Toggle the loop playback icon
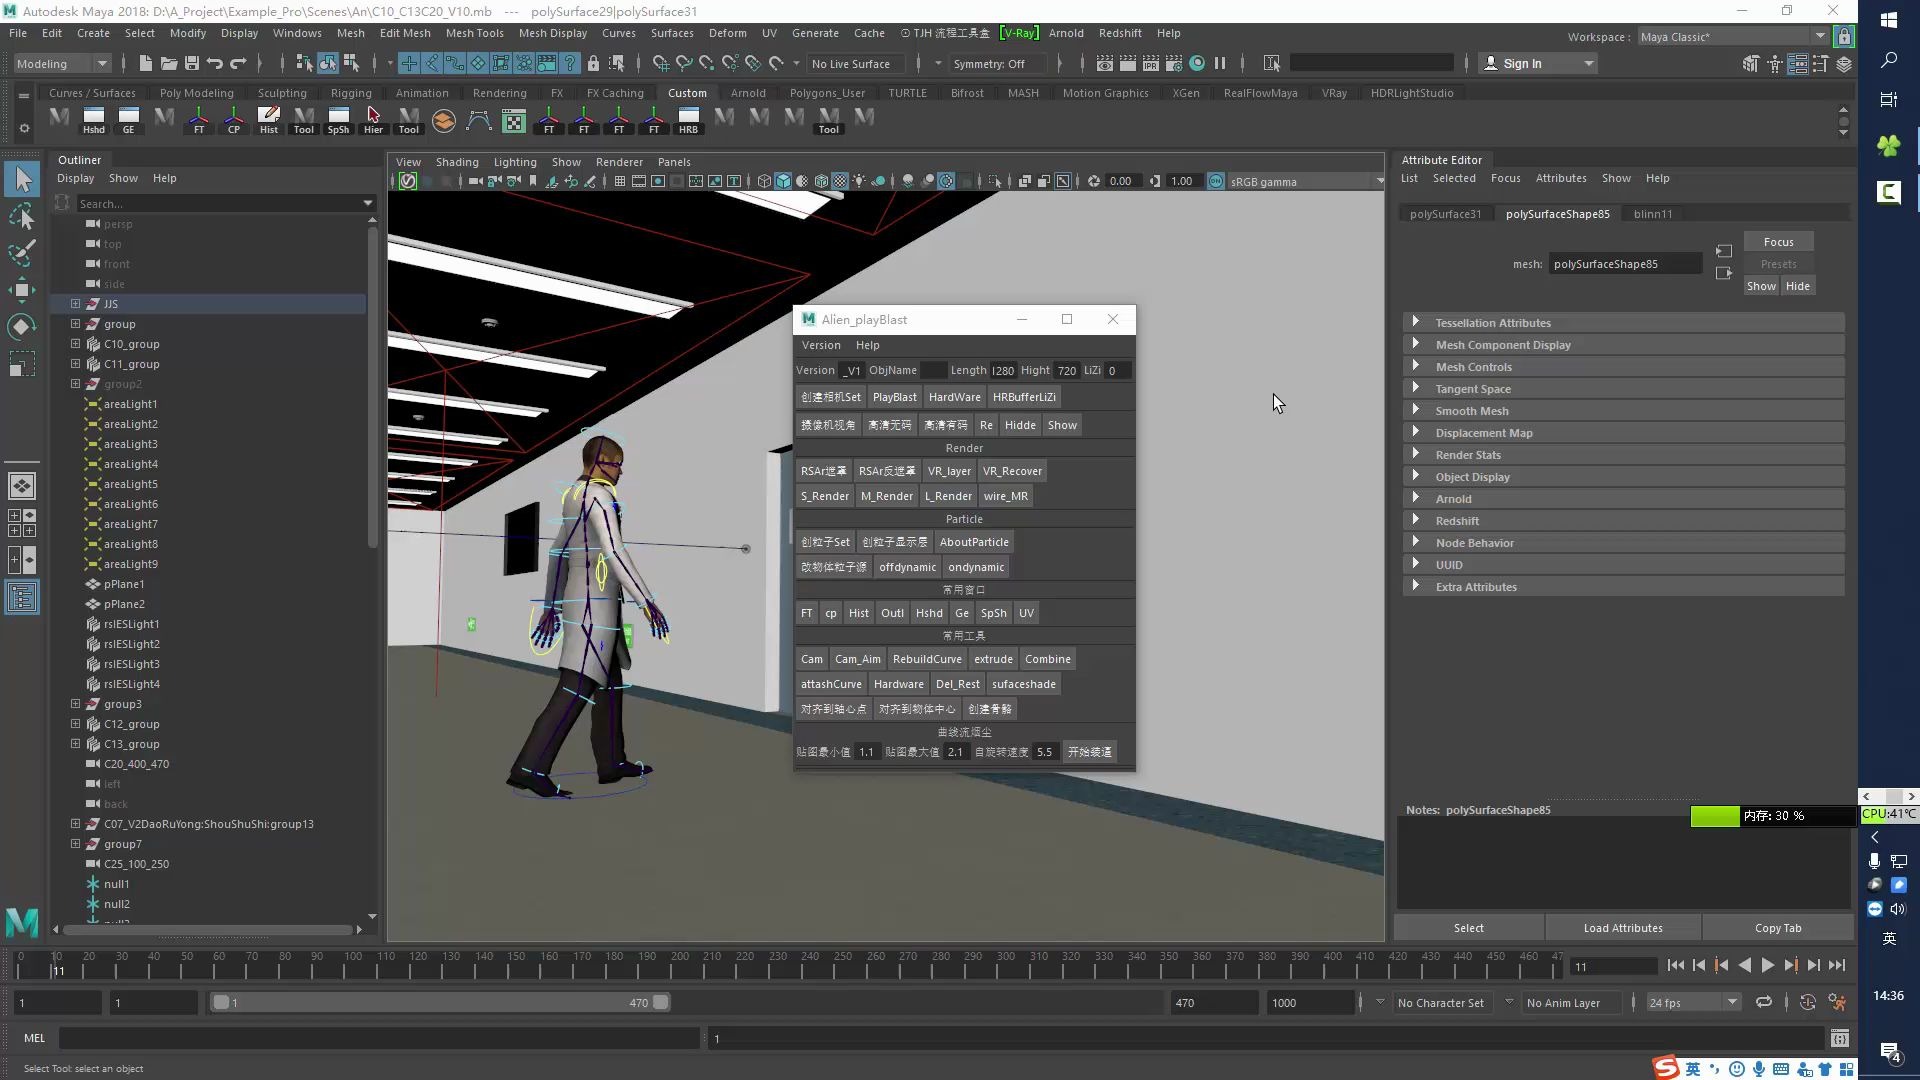 tap(1764, 1002)
